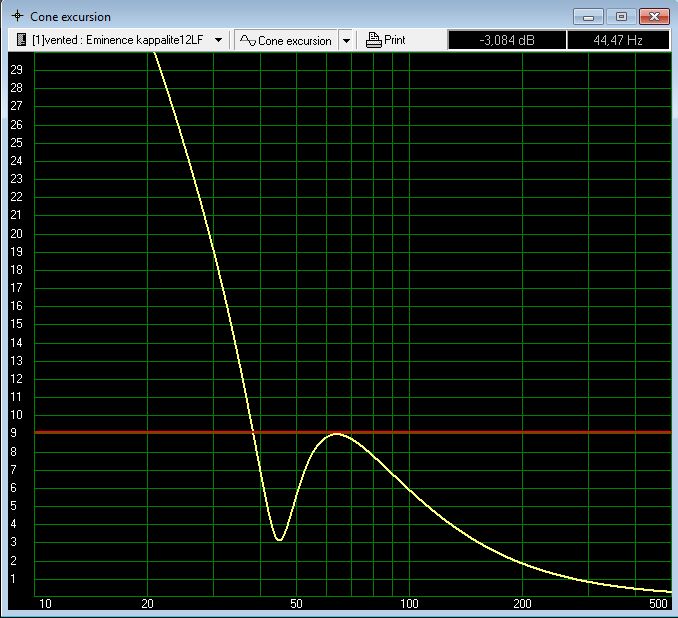Click the crosshair icon in the title bar
Screen dimensions: 678x618
coord(16,17)
